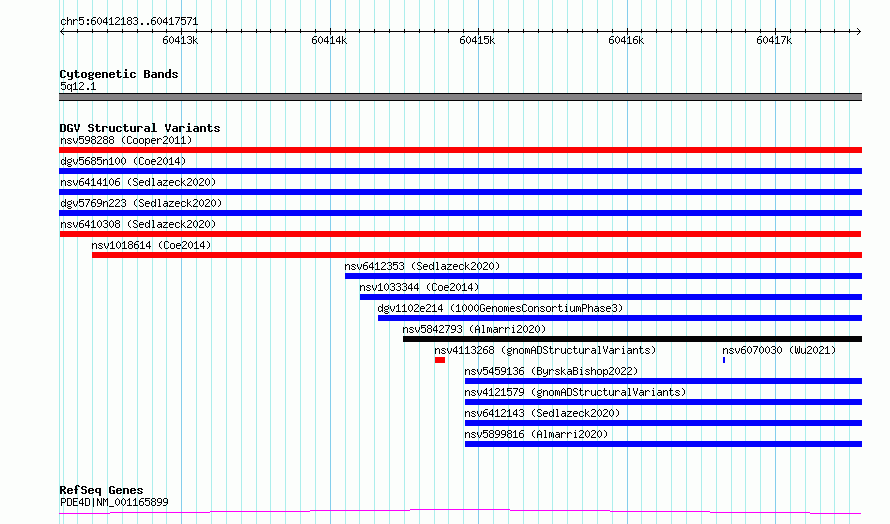Click the blue bar under nsv6412353
Viewport: 890px width, 524px height.
coord(603,276)
